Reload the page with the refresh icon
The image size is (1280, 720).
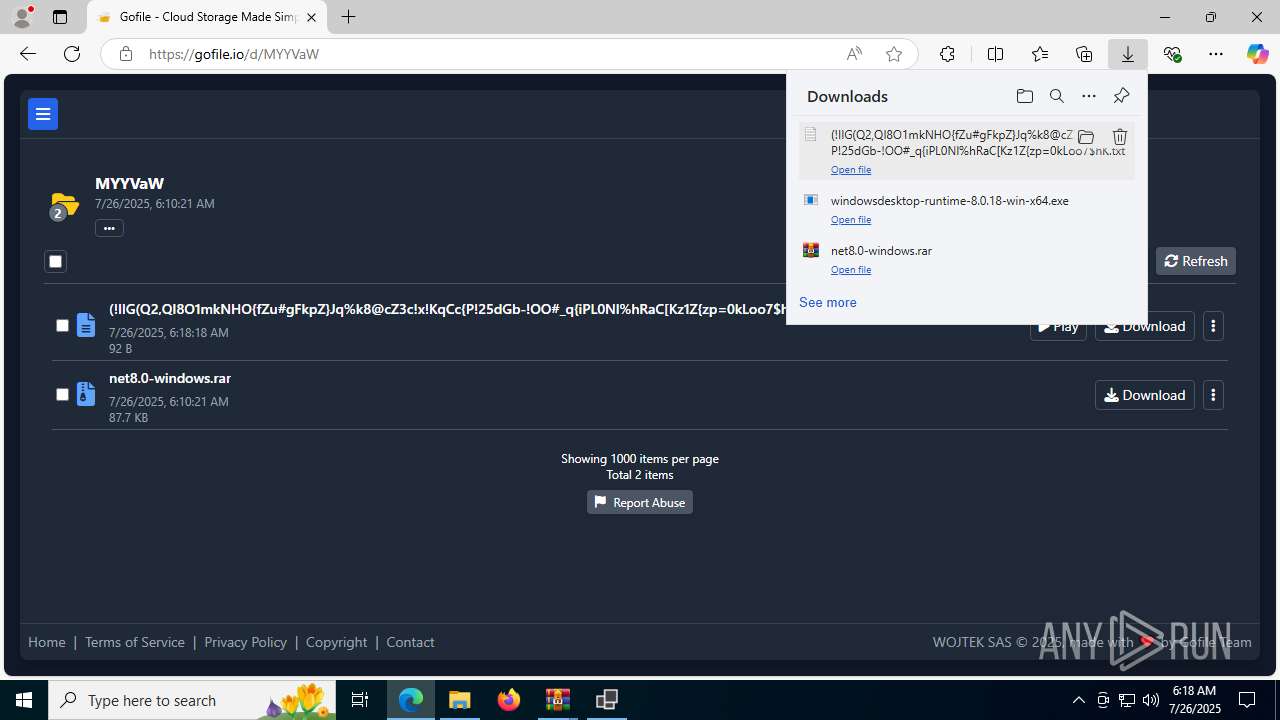click(72, 54)
